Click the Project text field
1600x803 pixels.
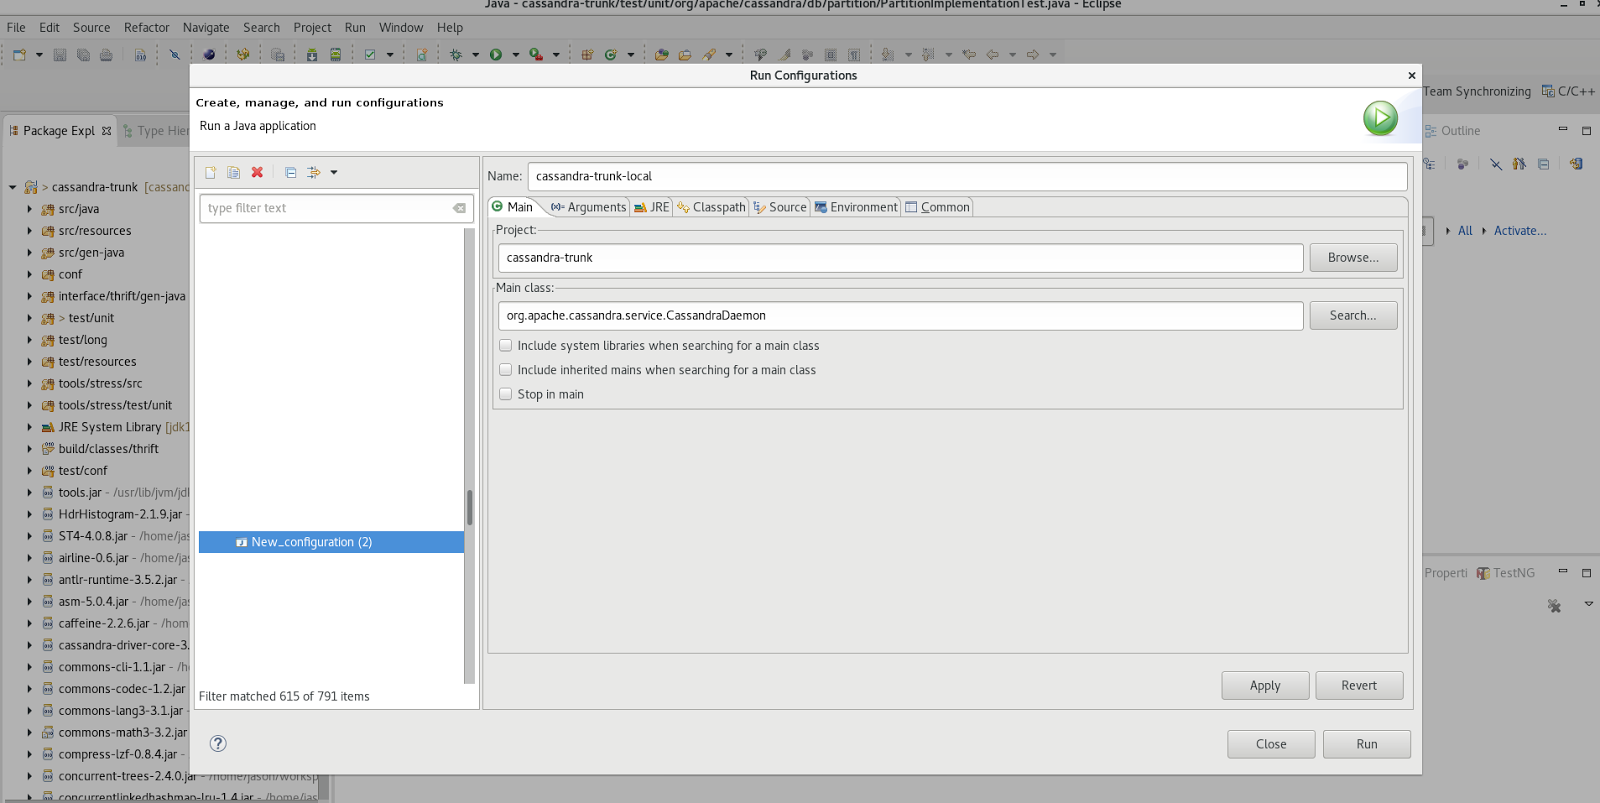(900, 258)
